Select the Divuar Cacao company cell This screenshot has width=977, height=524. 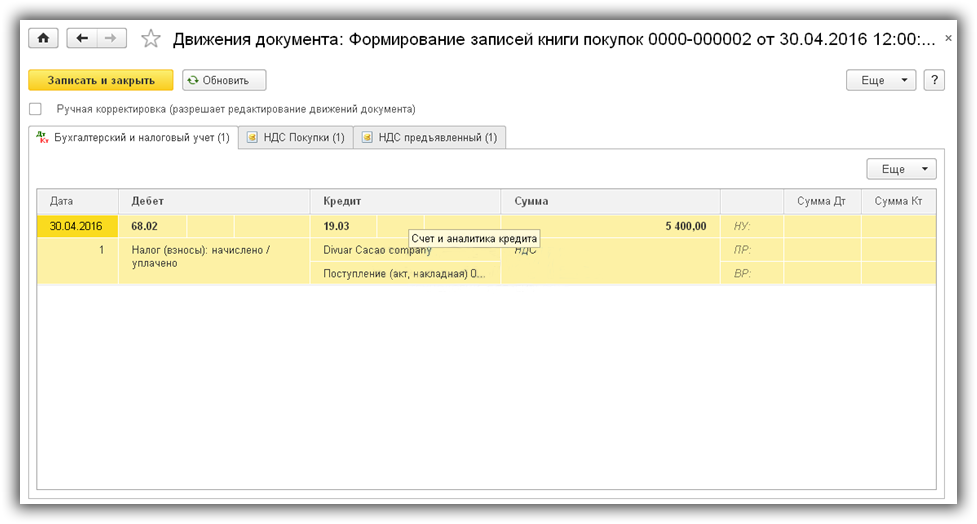[370, 250]
